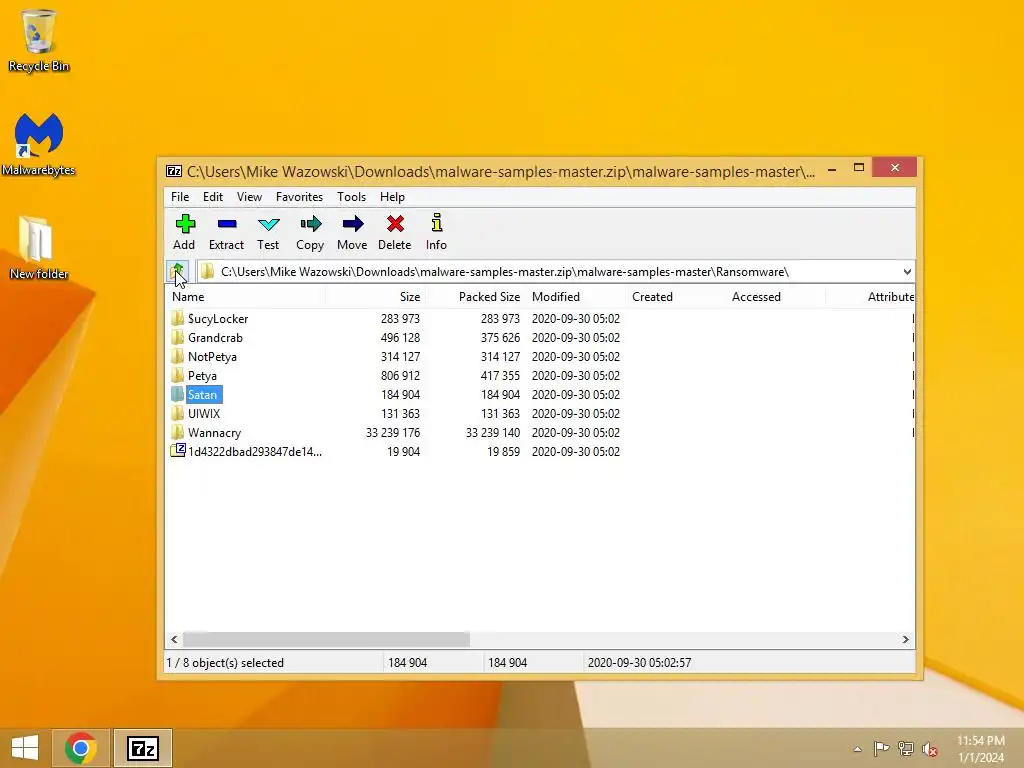Click the 19 859 packed size cell
The image size is (1024, 768).
click(503, 451)
